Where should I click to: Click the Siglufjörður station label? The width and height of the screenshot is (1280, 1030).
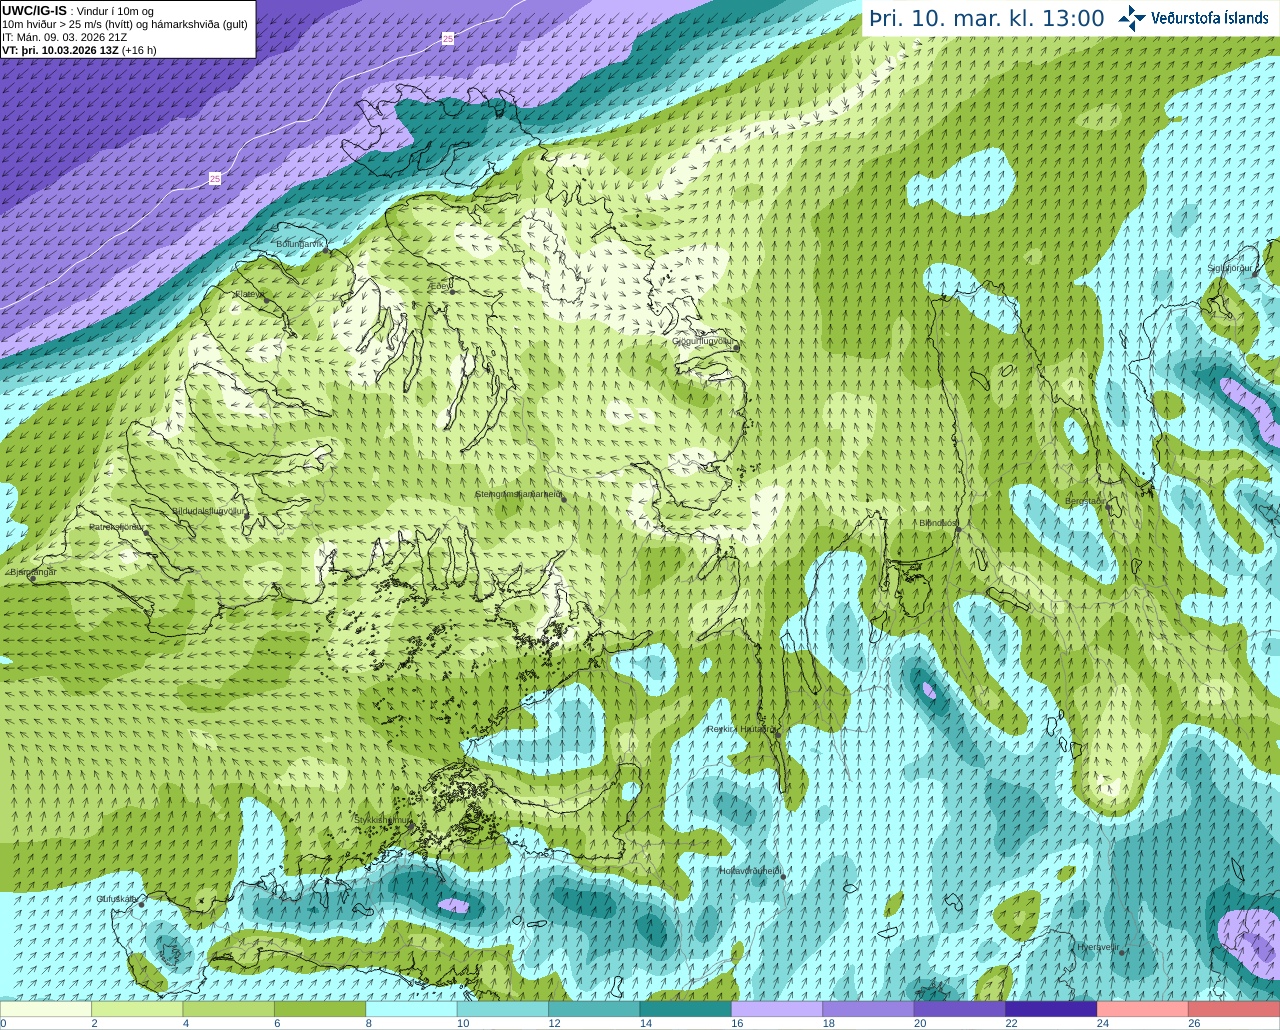pos(1229,268)
